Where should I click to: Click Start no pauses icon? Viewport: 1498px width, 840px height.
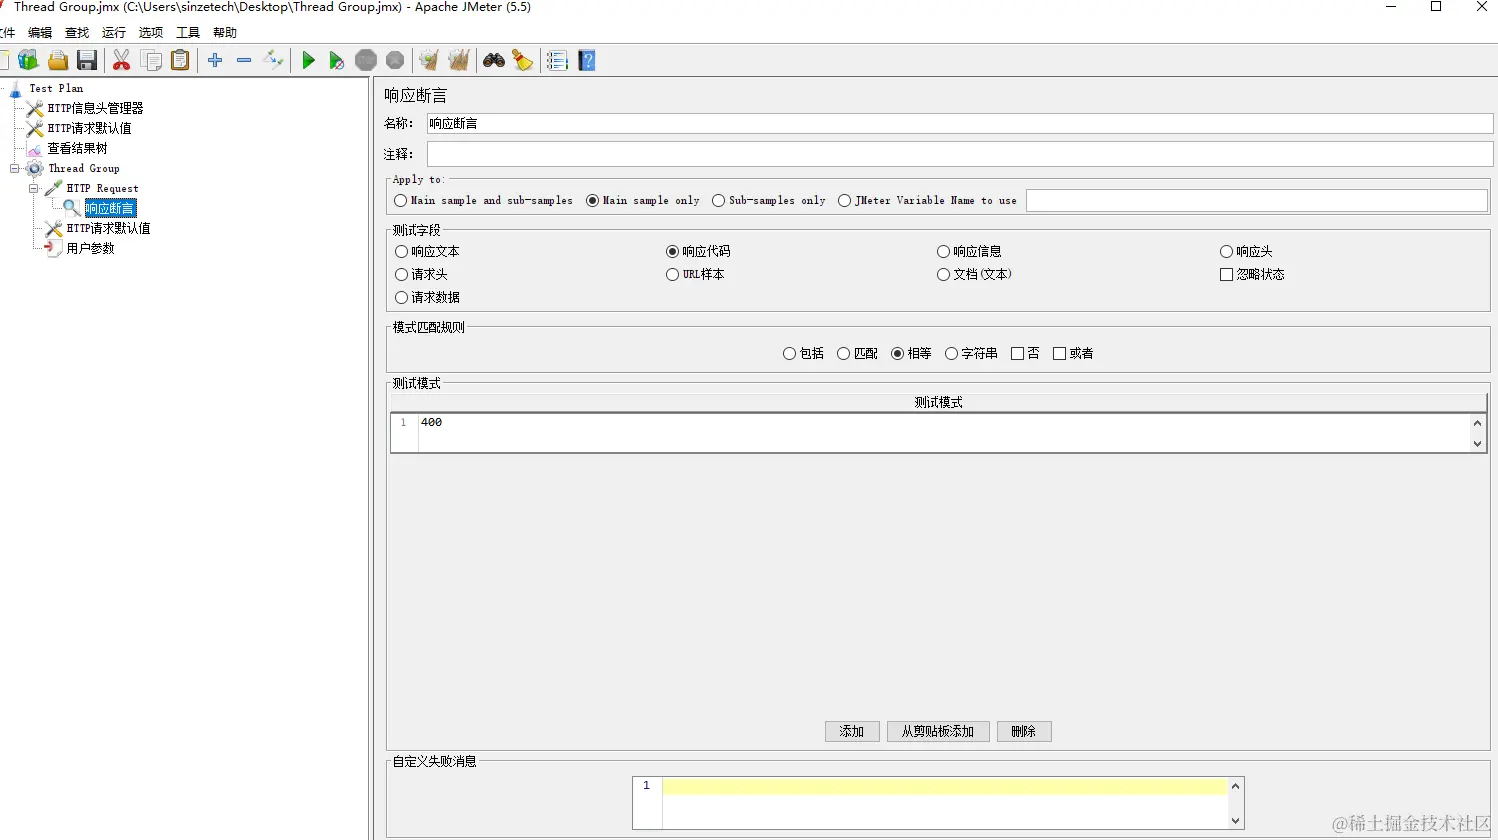tap(337, 61)
